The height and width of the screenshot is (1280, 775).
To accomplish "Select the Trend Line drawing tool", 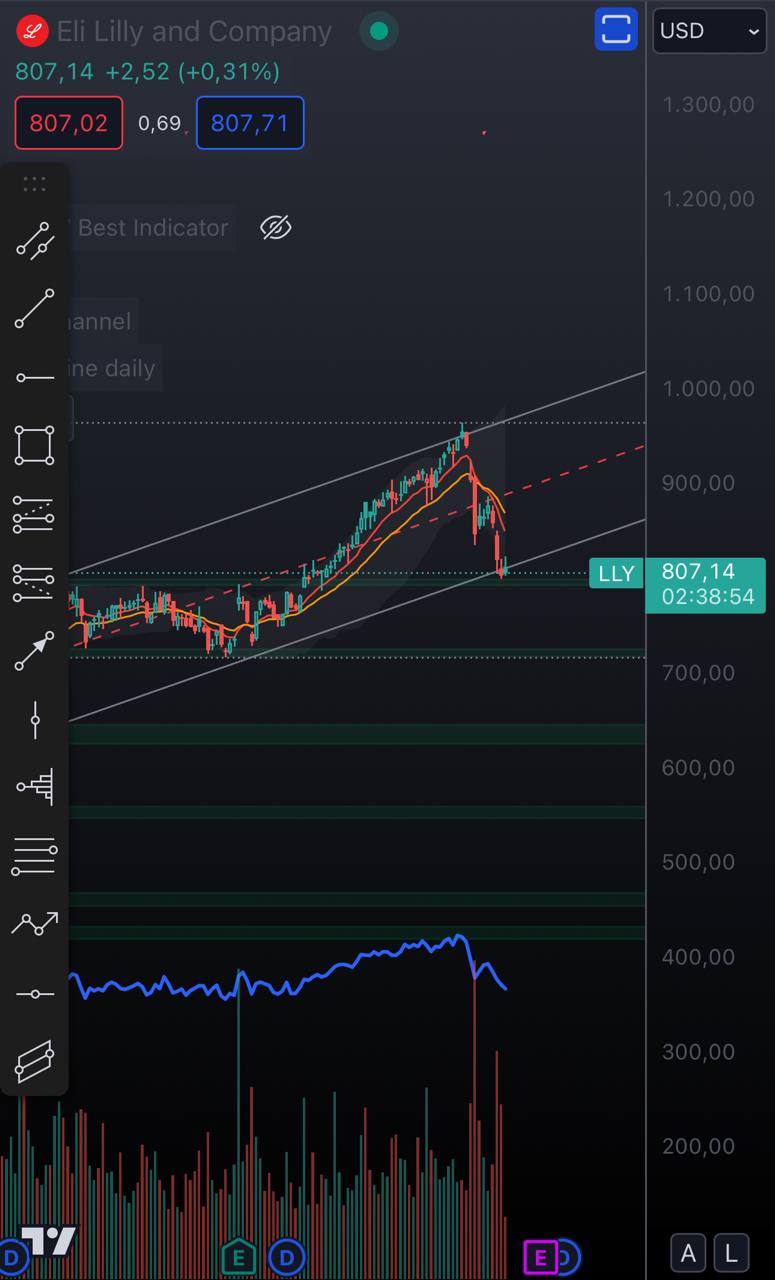I will tap(34, 309).
